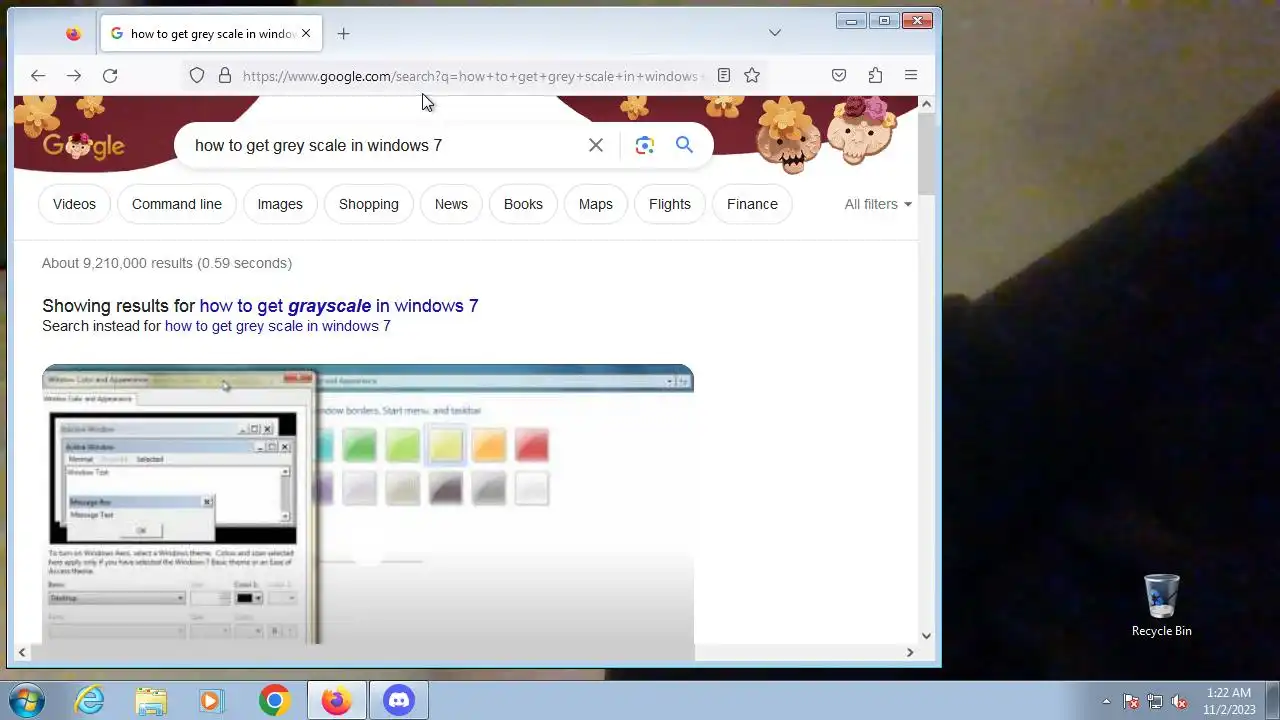
Task: Open Discord from the taskbar
Action: (x=399, y=701)
